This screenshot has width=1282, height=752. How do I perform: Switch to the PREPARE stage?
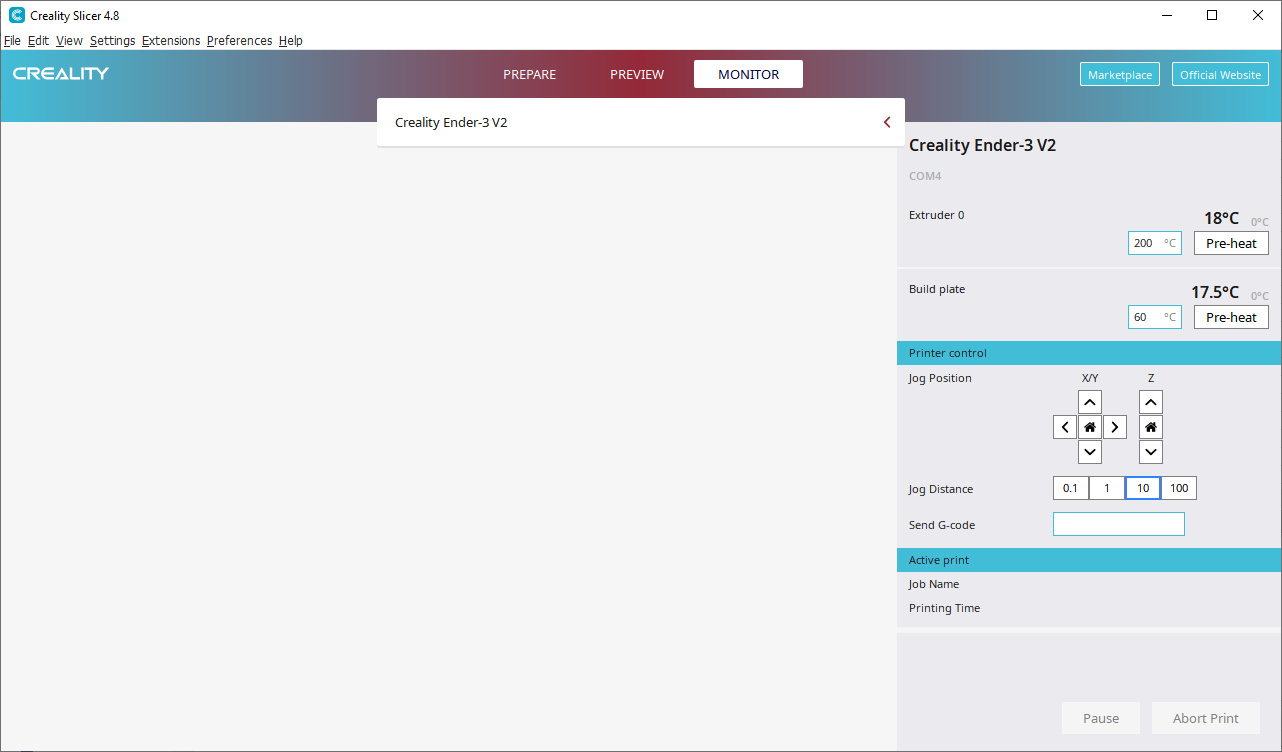pos(529,74)
